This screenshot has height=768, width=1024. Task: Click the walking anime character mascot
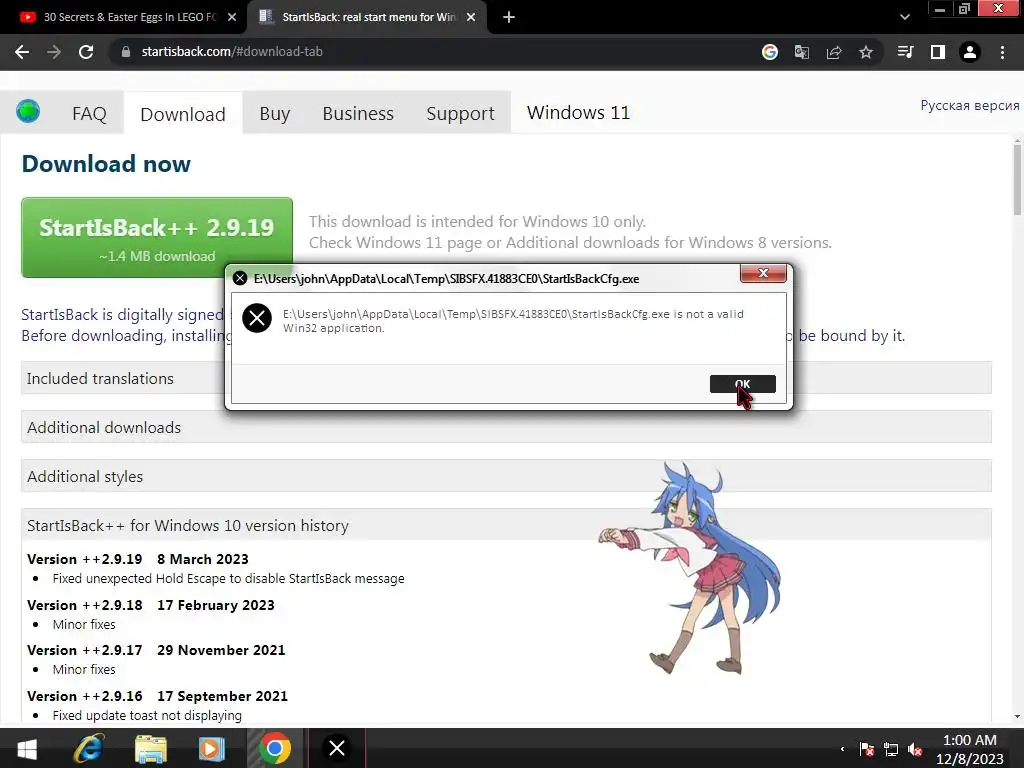[x=691, y=568]
